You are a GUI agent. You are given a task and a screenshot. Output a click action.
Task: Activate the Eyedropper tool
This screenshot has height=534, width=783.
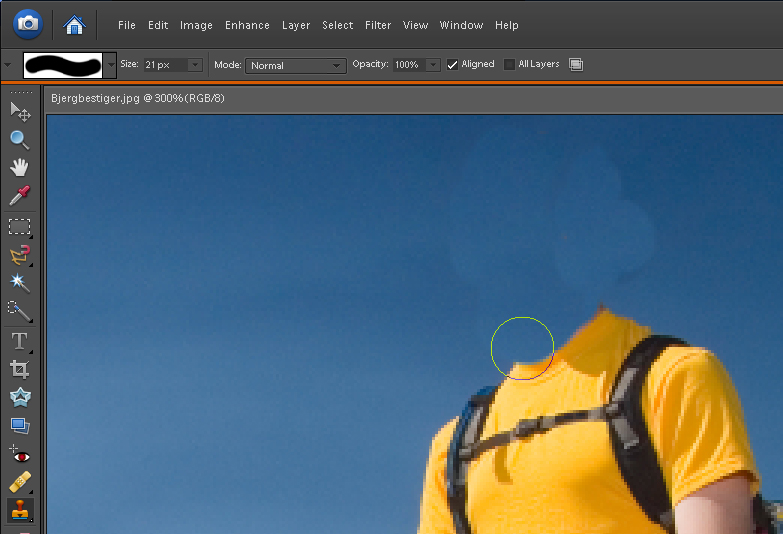point(19,196)
